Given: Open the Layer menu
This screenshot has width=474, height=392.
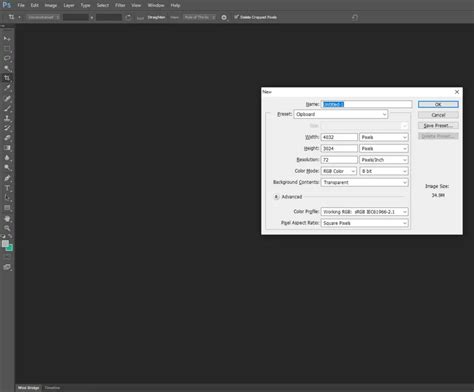Looking at the screenshot, I should pos(69,5).
